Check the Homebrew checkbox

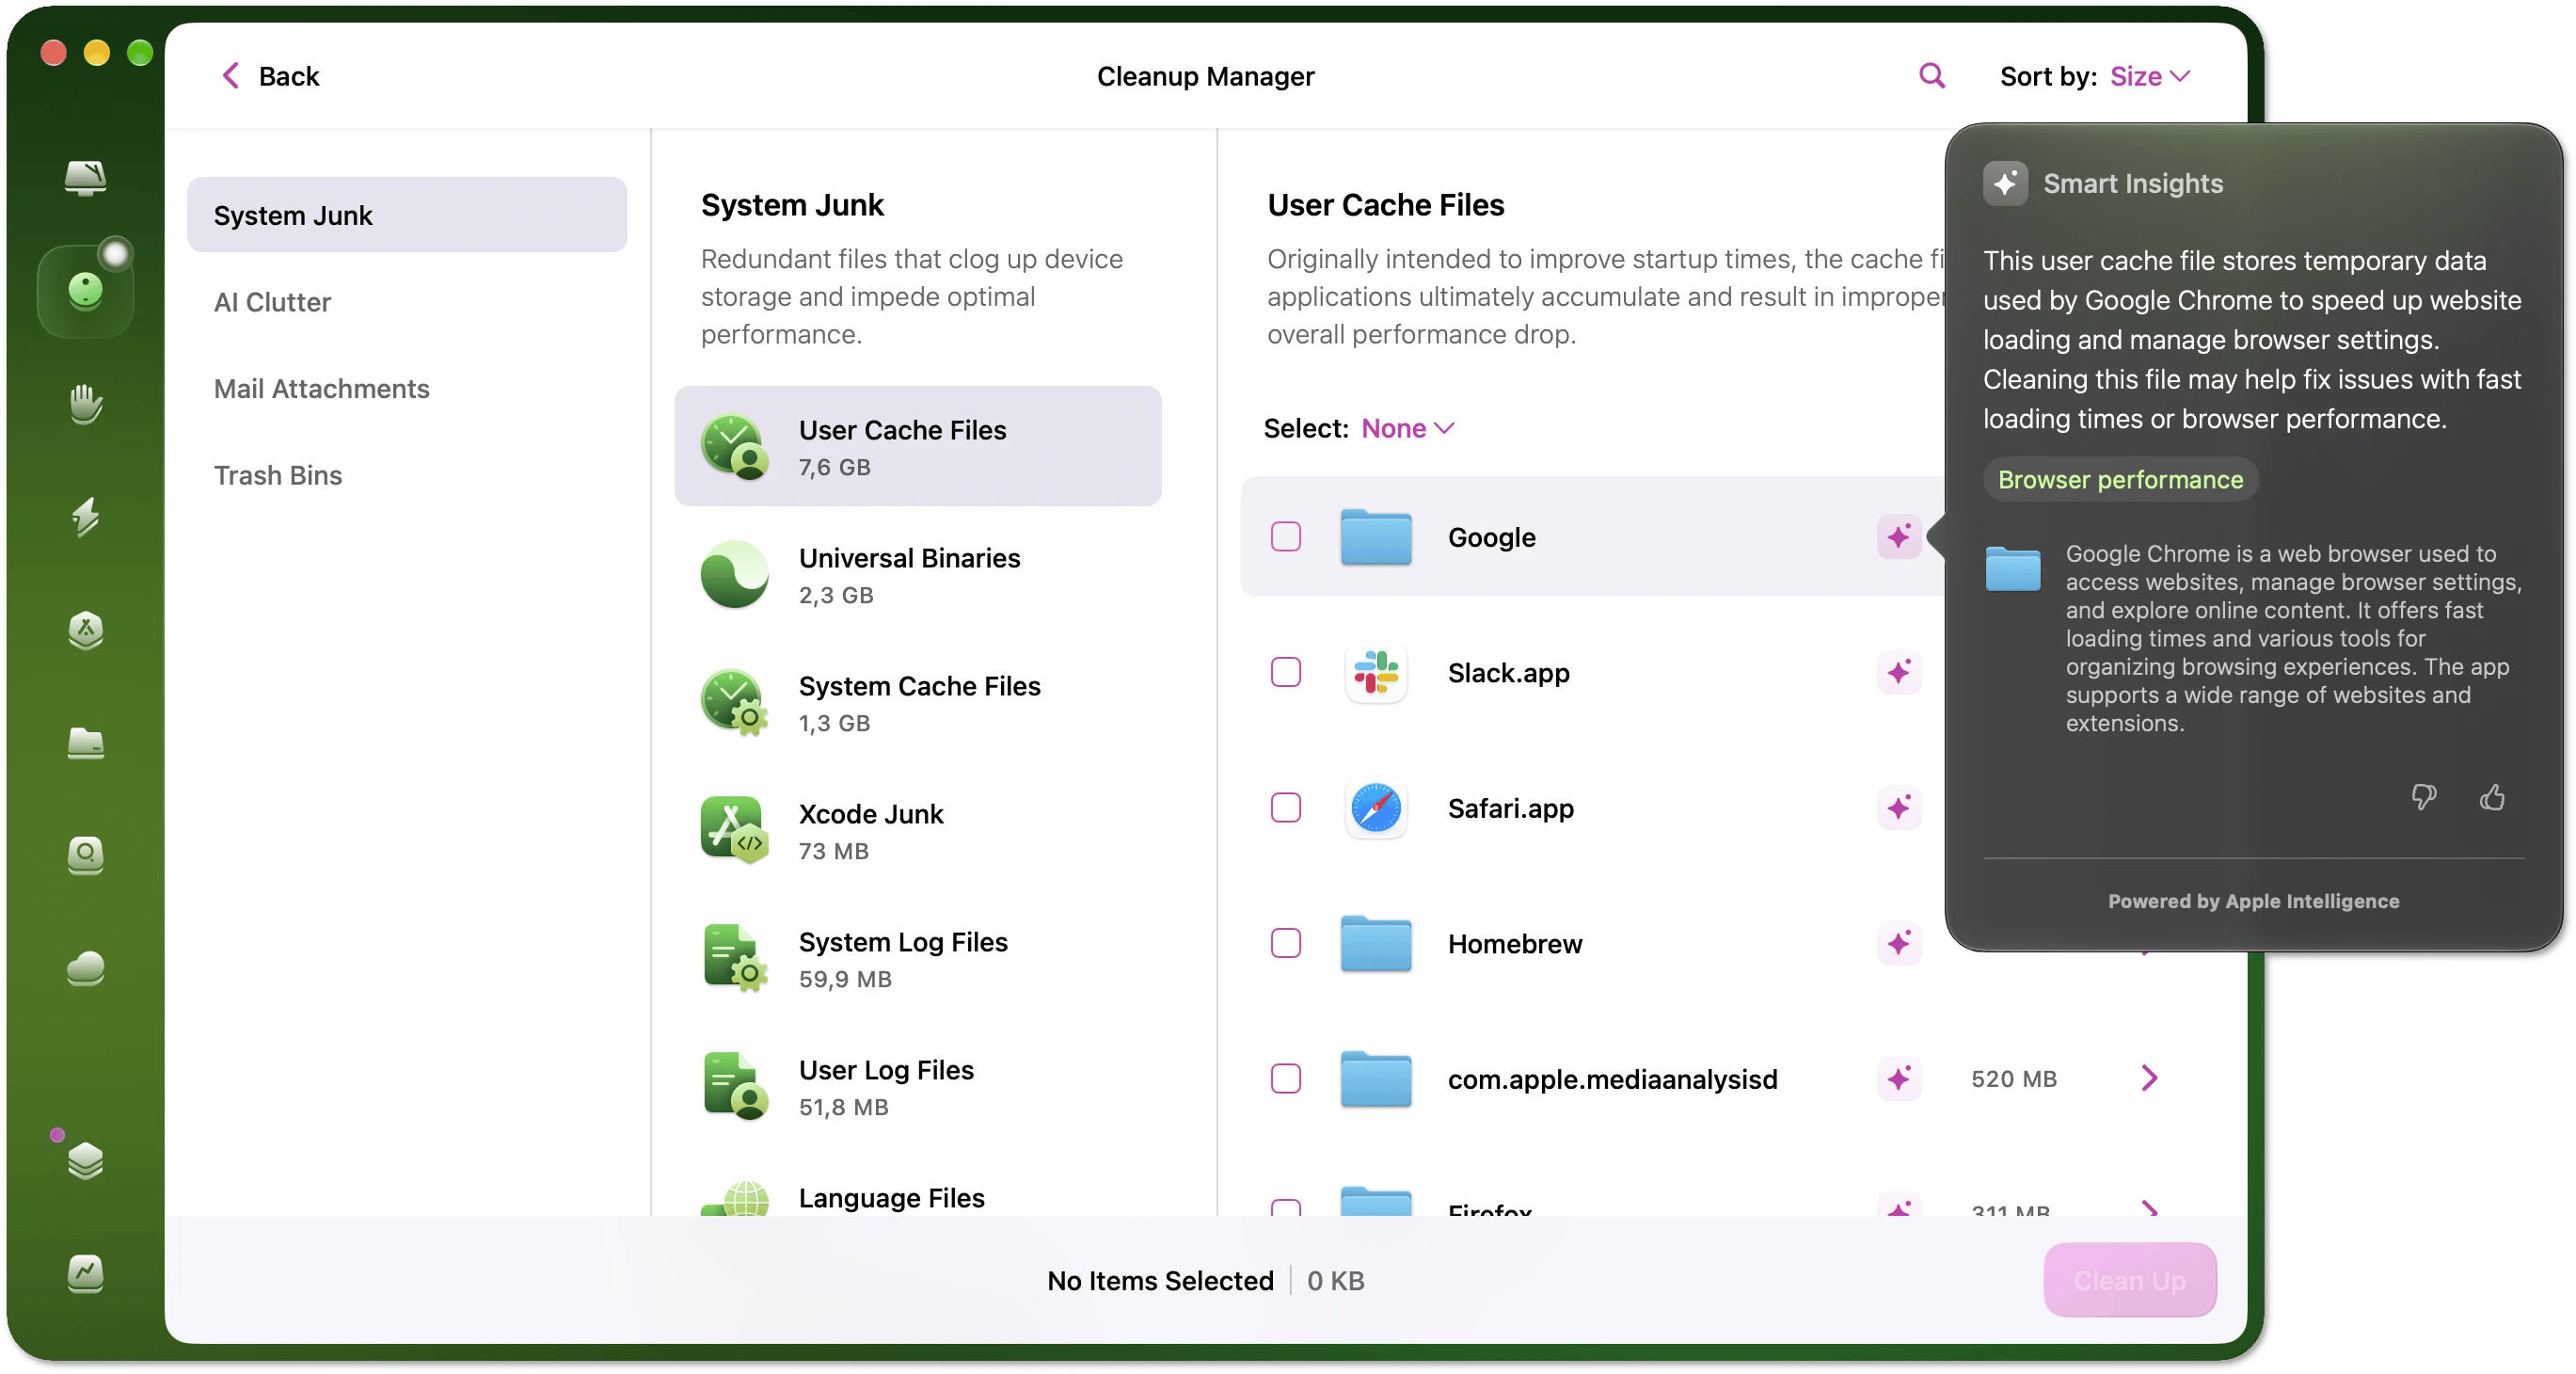(1285, 943)
